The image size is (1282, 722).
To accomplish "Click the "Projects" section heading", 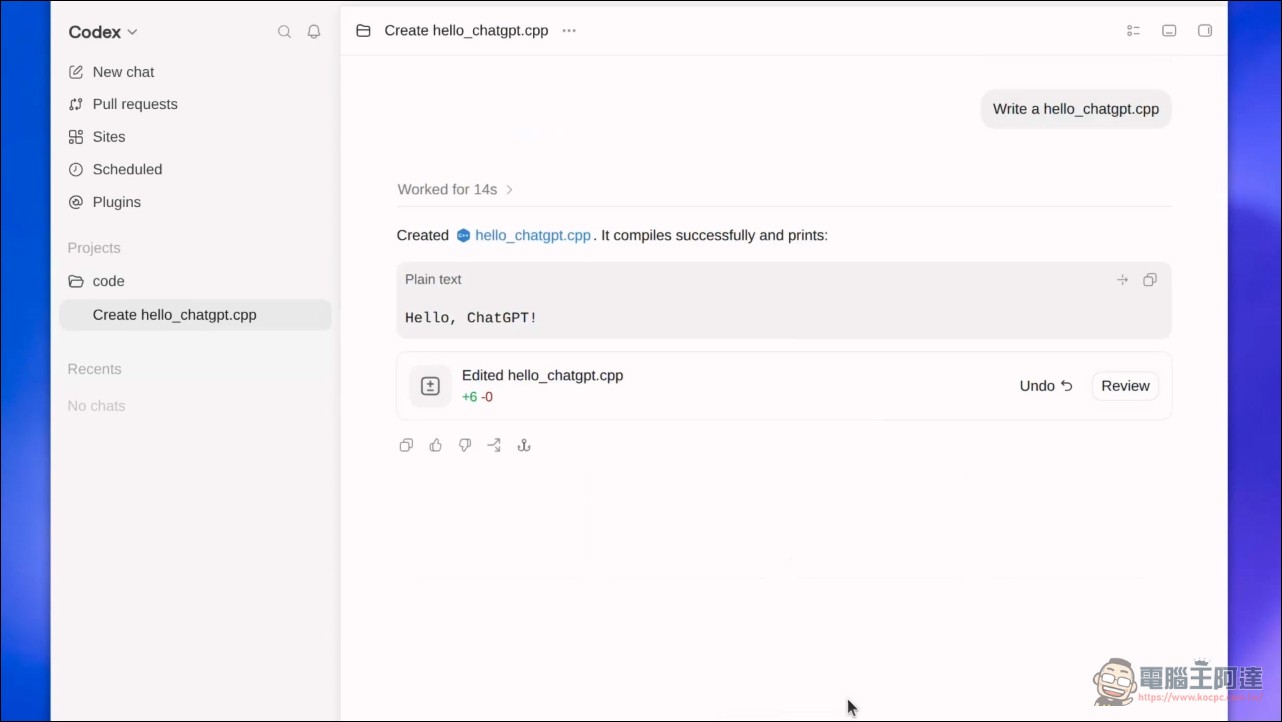I will pos(94,248).
